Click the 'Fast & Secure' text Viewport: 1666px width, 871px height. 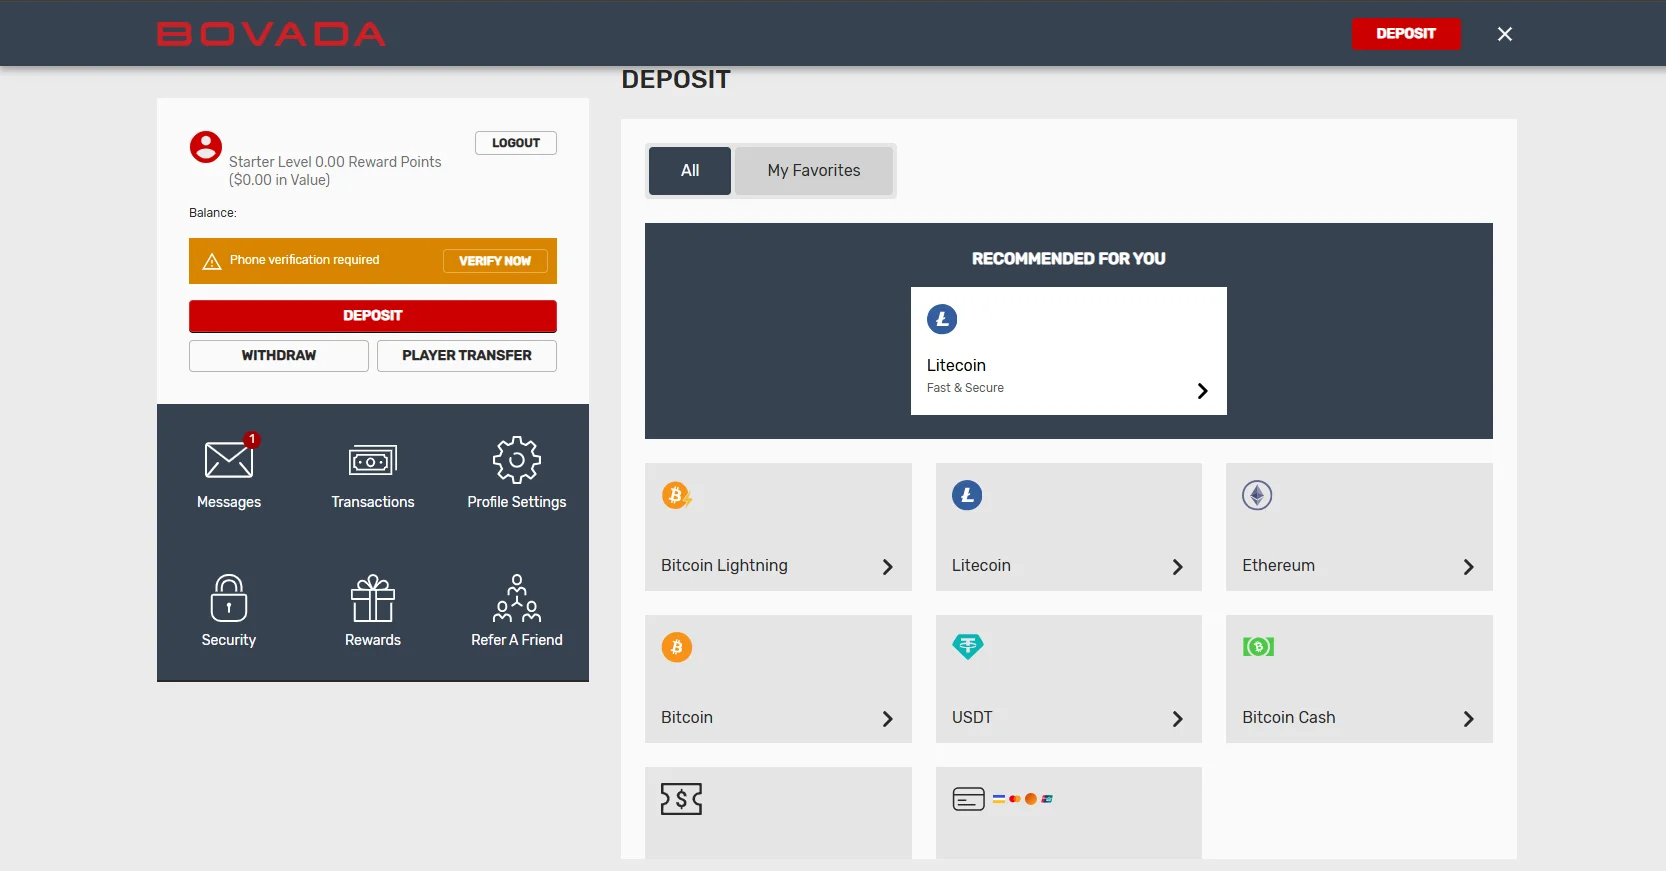[x=965, y=388]
